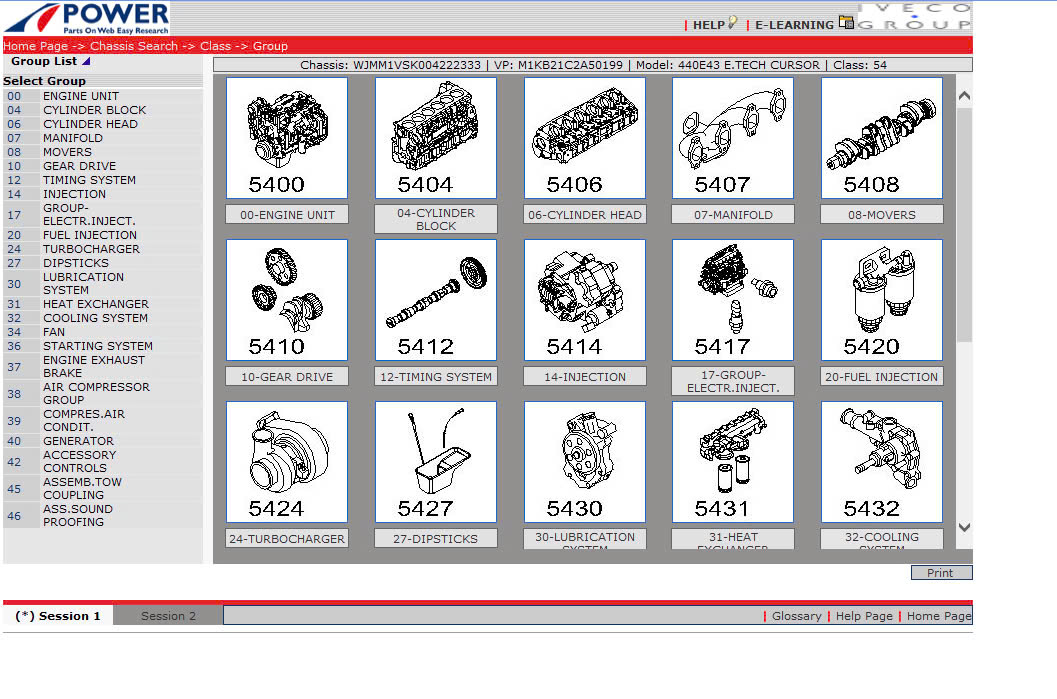This screenshot has width=1057, height=699.
Task: Select the 5424 turbocharger image
Action: pos(287,462)
